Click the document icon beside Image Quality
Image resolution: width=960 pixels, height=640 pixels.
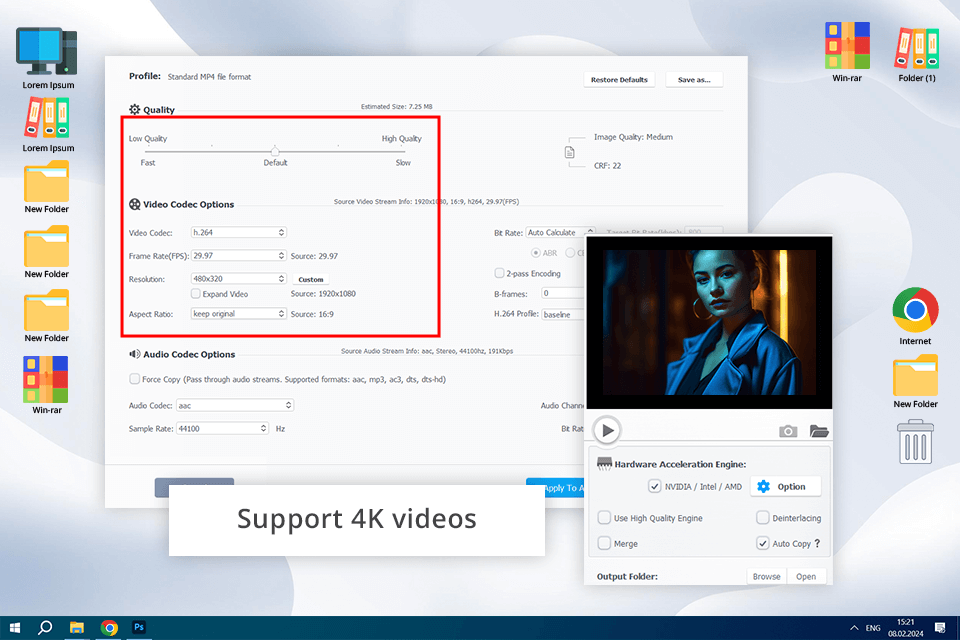click(569, 152)
